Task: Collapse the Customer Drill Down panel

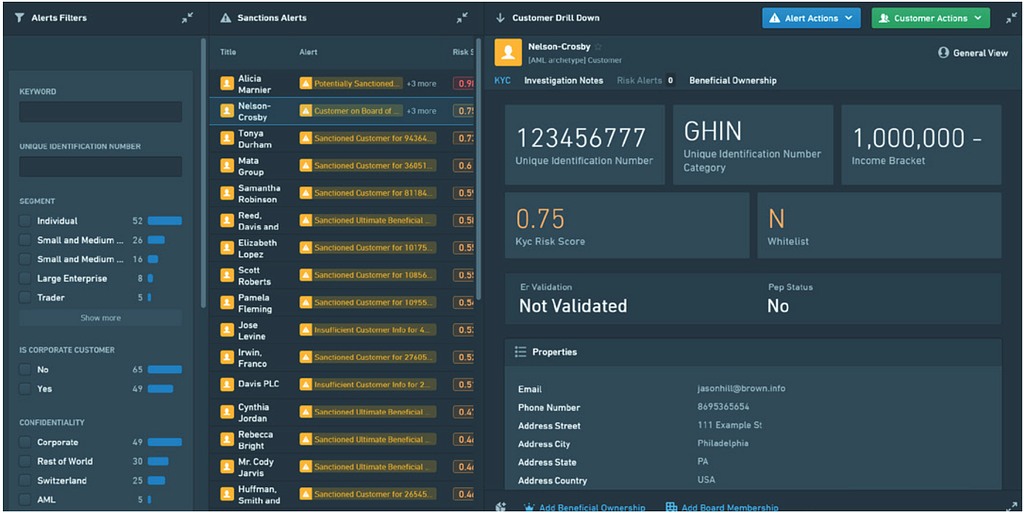Action: [1012, 18]
